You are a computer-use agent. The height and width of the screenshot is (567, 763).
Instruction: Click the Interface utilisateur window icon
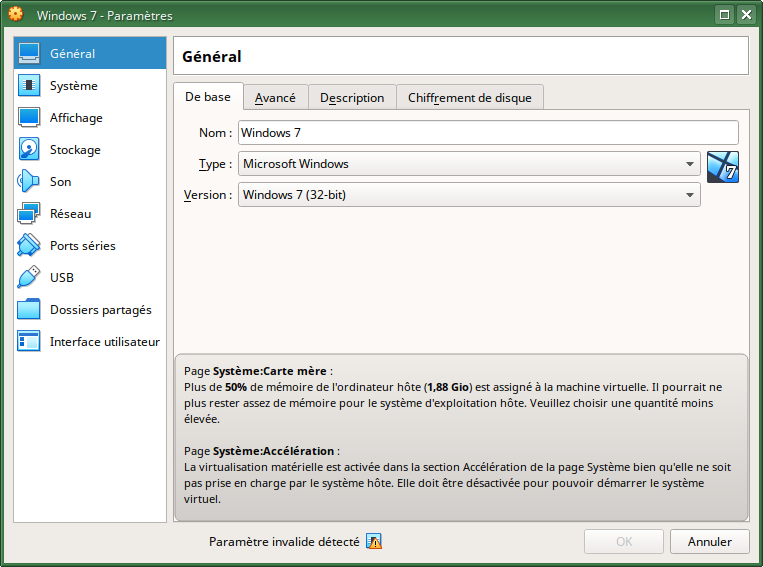point(29,341)
